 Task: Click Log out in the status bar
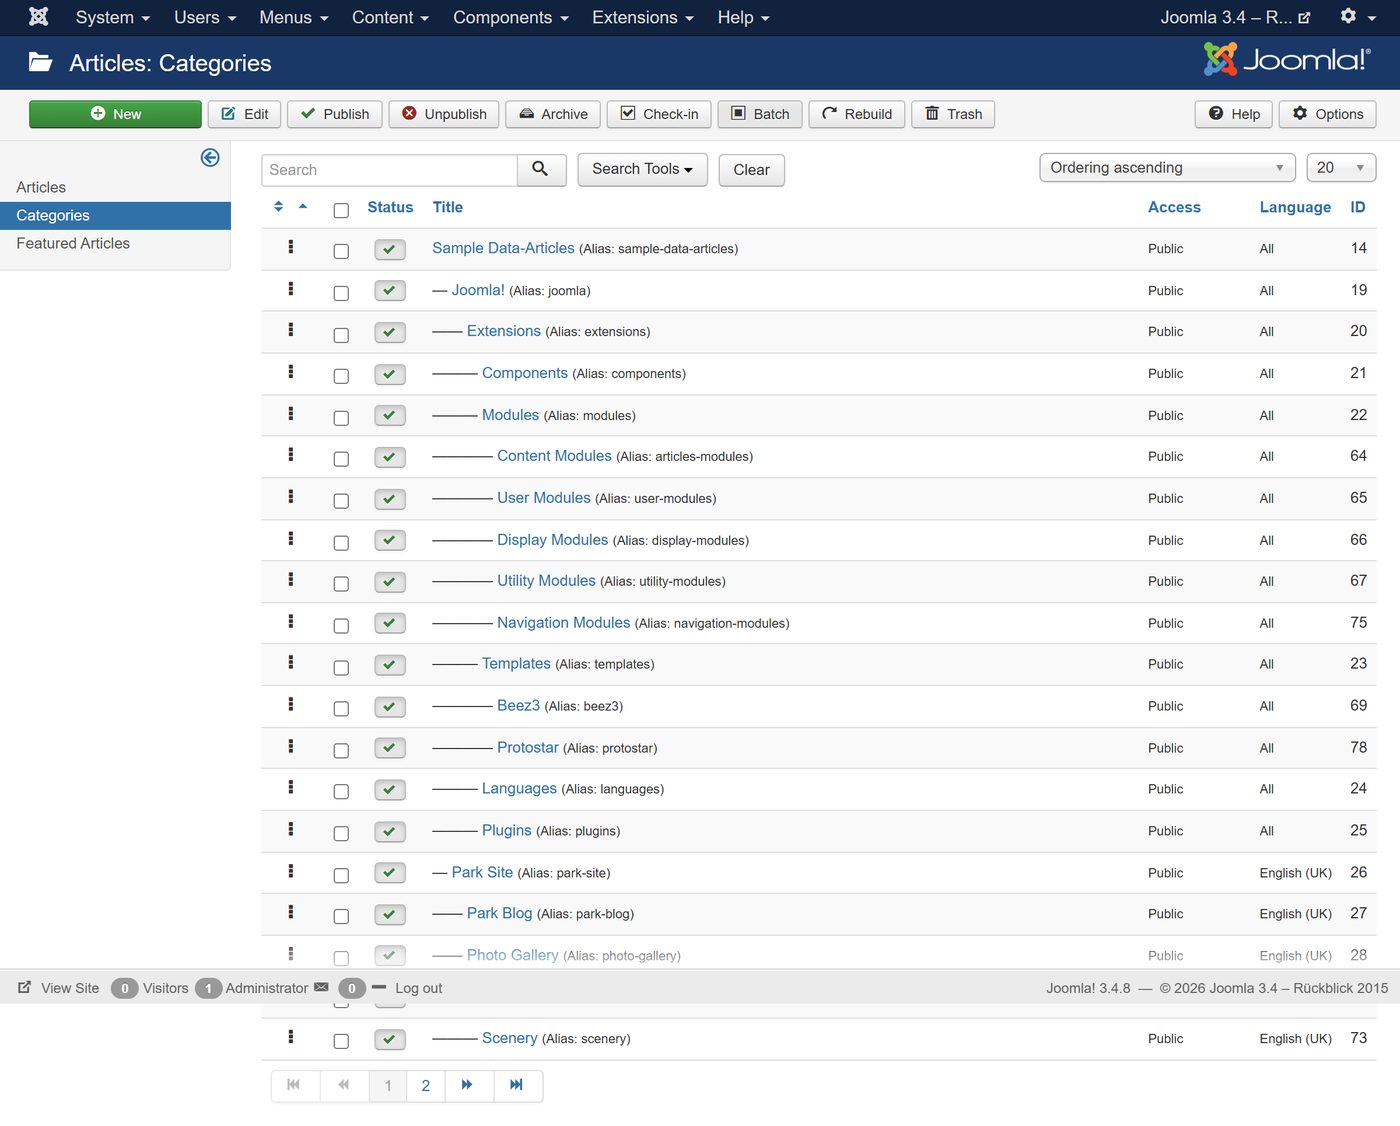click(418, 988)
